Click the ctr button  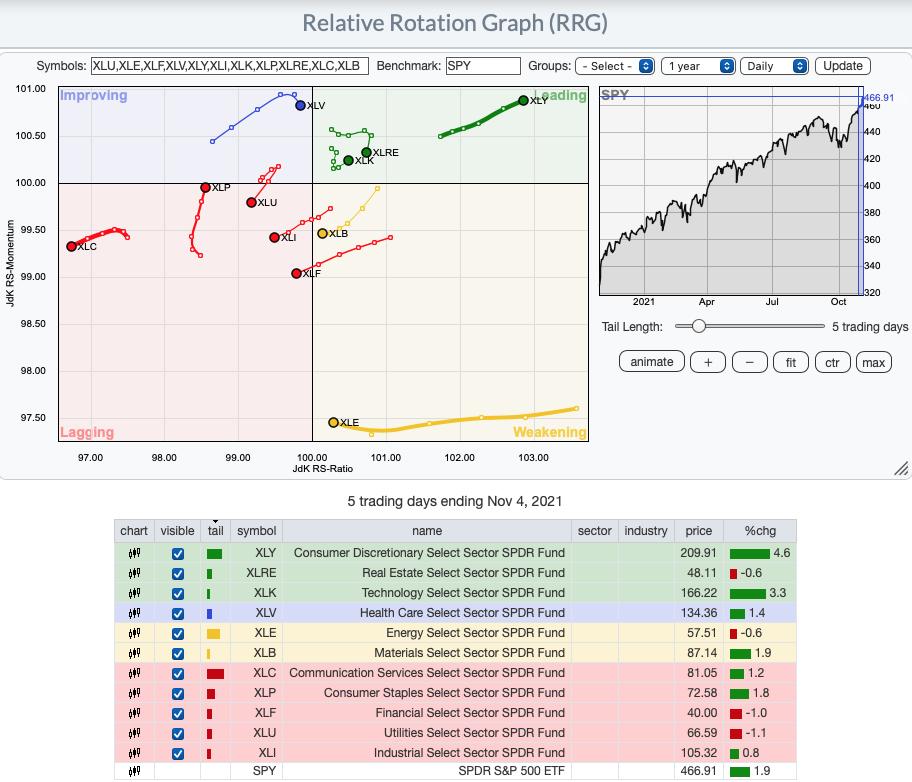(832, 362)
